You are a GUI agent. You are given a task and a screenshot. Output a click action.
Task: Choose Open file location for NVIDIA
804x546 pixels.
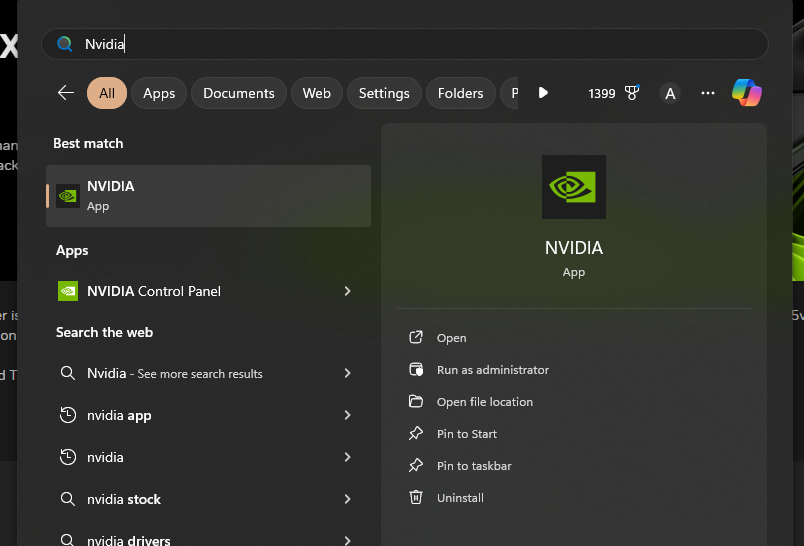484,402
